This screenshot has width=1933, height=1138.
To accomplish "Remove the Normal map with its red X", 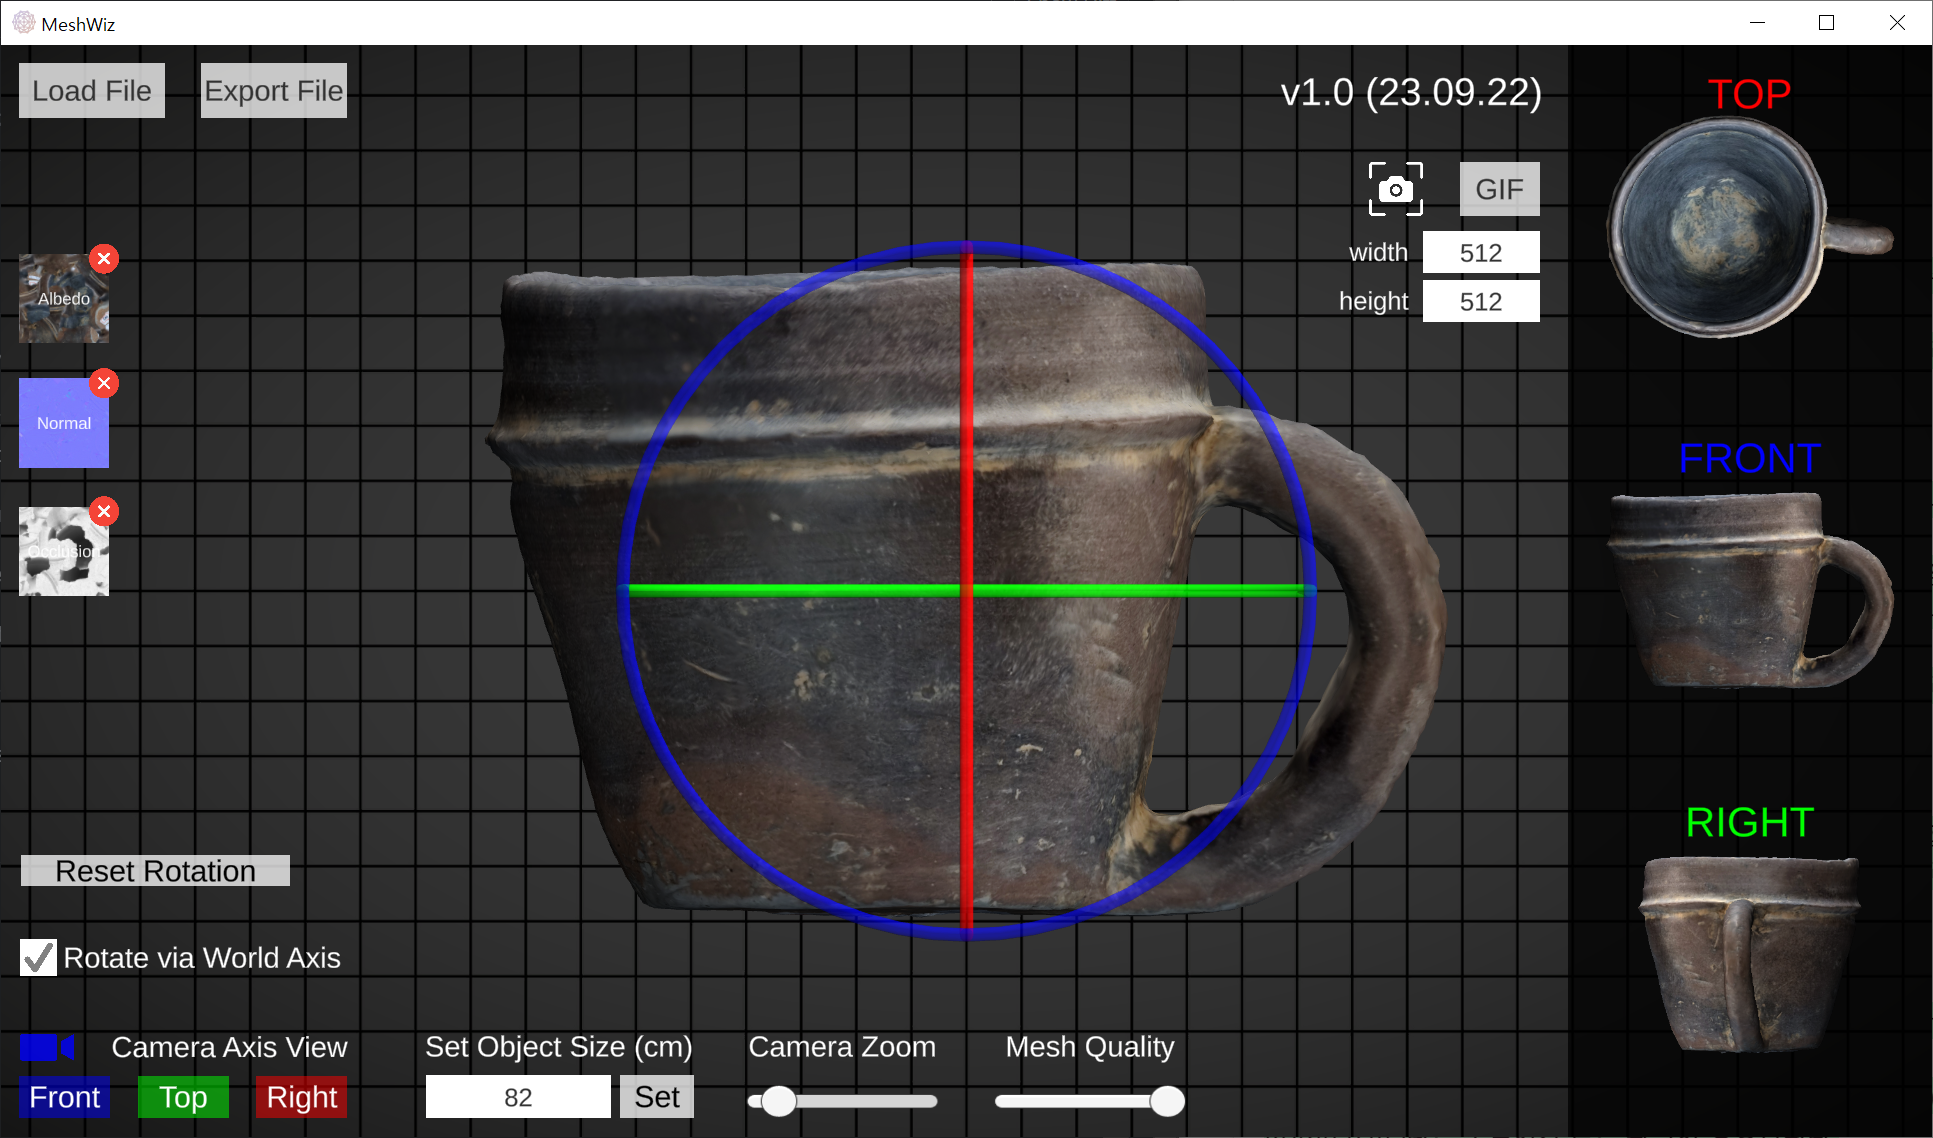I will click(x=104, y=383).
